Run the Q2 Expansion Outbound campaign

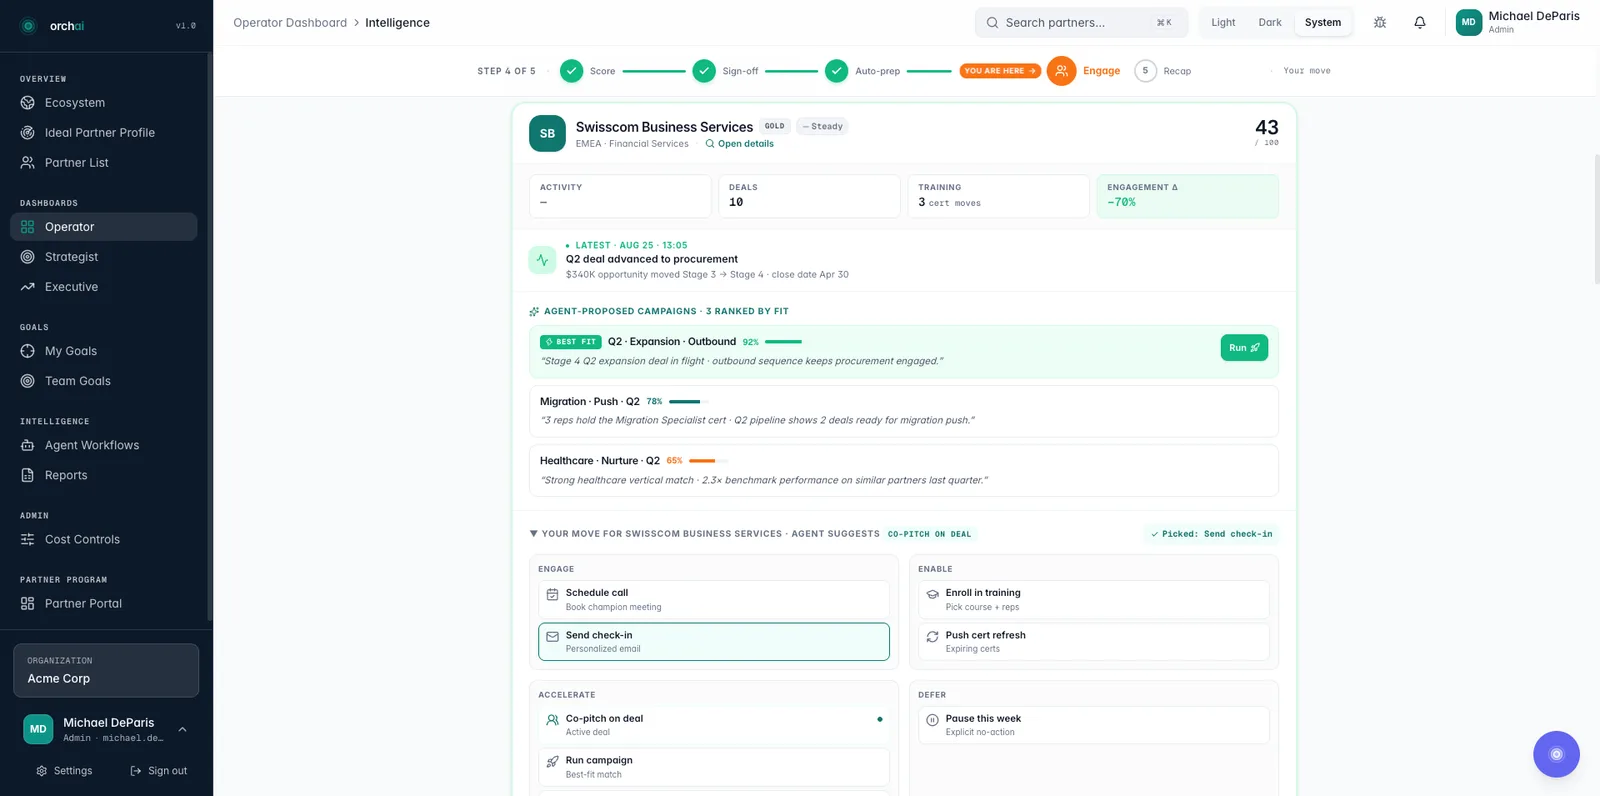(1244, 348)
